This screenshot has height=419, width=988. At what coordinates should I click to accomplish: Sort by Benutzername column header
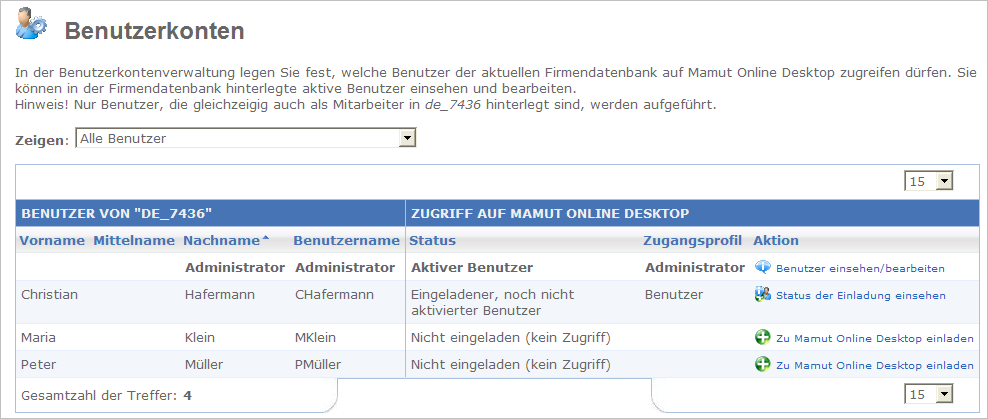pyautogui.click(x=346, y=241)
